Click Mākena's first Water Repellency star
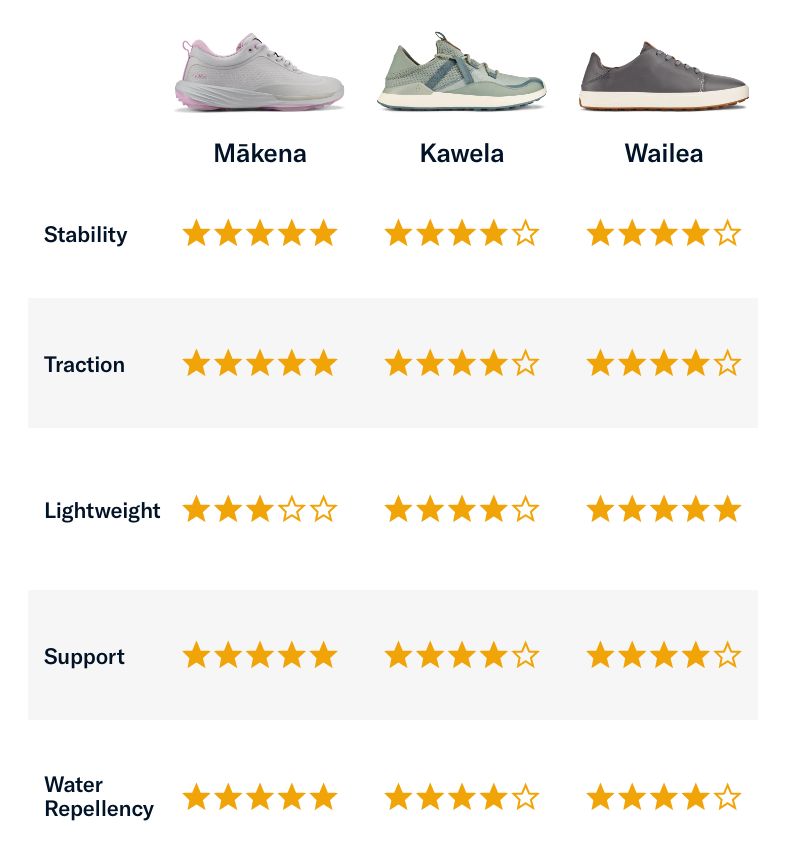Screen dimensions: 786x862 [x=196, y=797]
